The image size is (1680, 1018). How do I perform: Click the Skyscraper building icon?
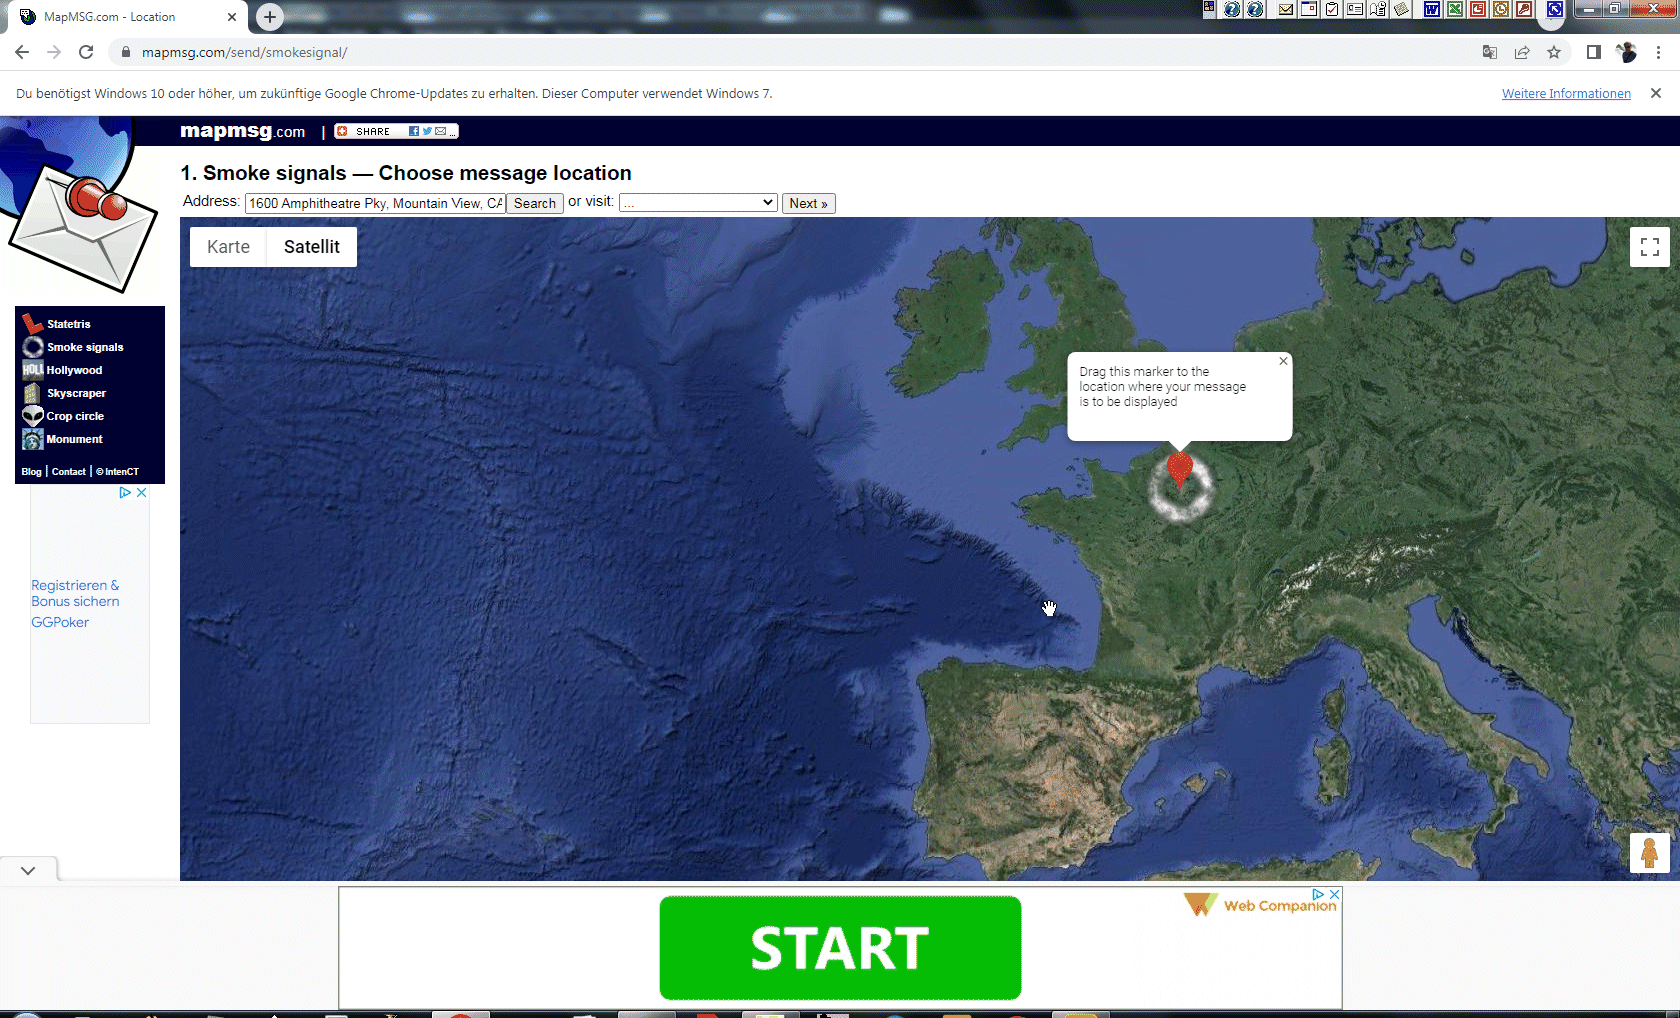coord(33,393)
